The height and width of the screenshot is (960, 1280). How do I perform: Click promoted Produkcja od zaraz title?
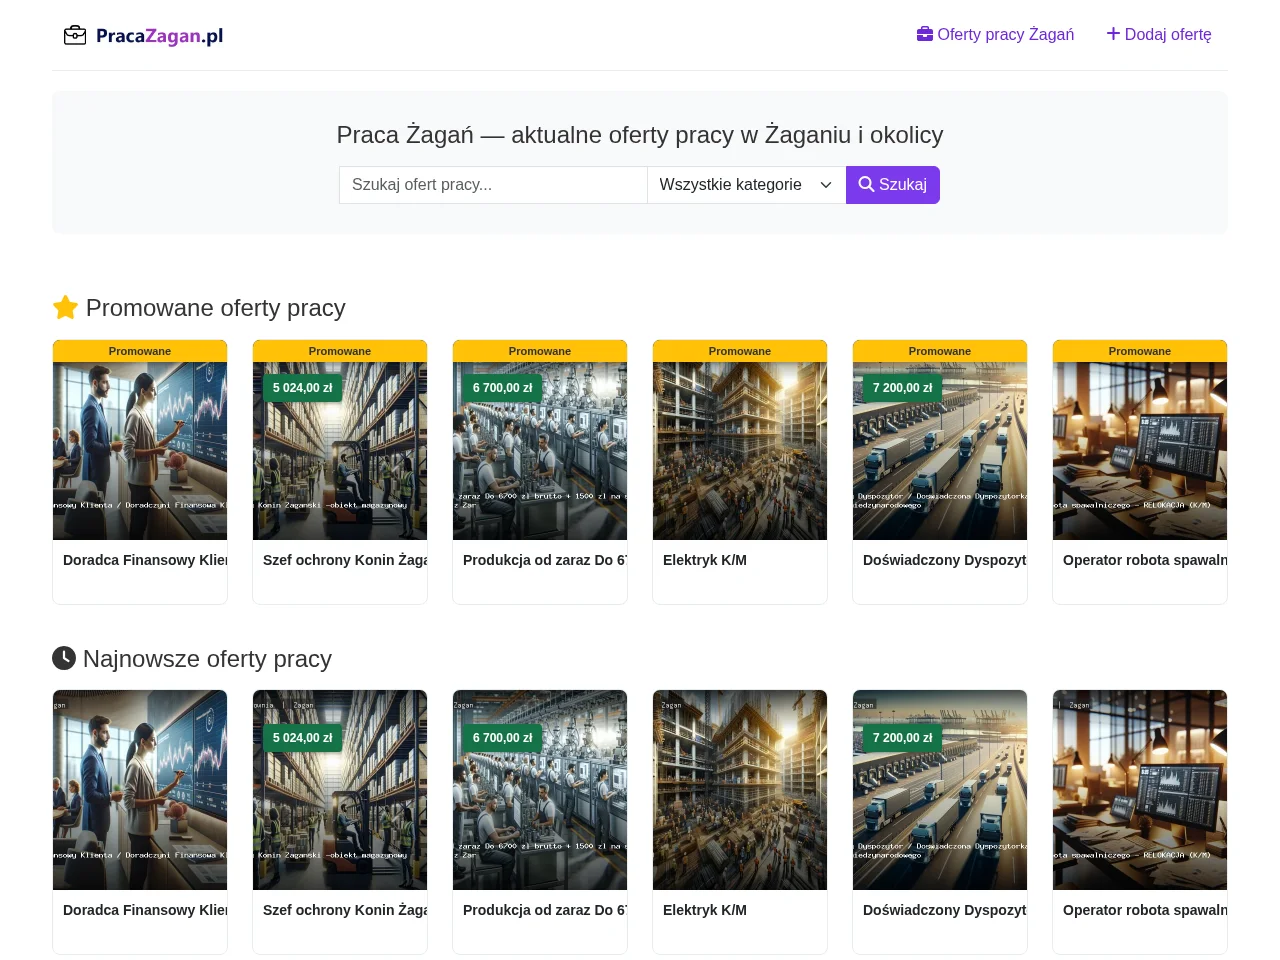coord(545,560)
